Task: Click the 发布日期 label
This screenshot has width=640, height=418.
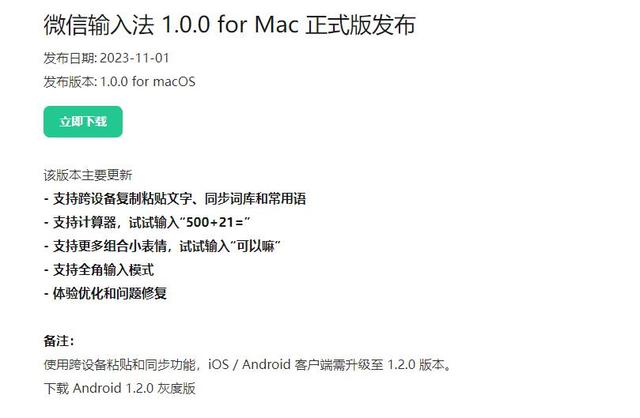Action: (69, 58)
